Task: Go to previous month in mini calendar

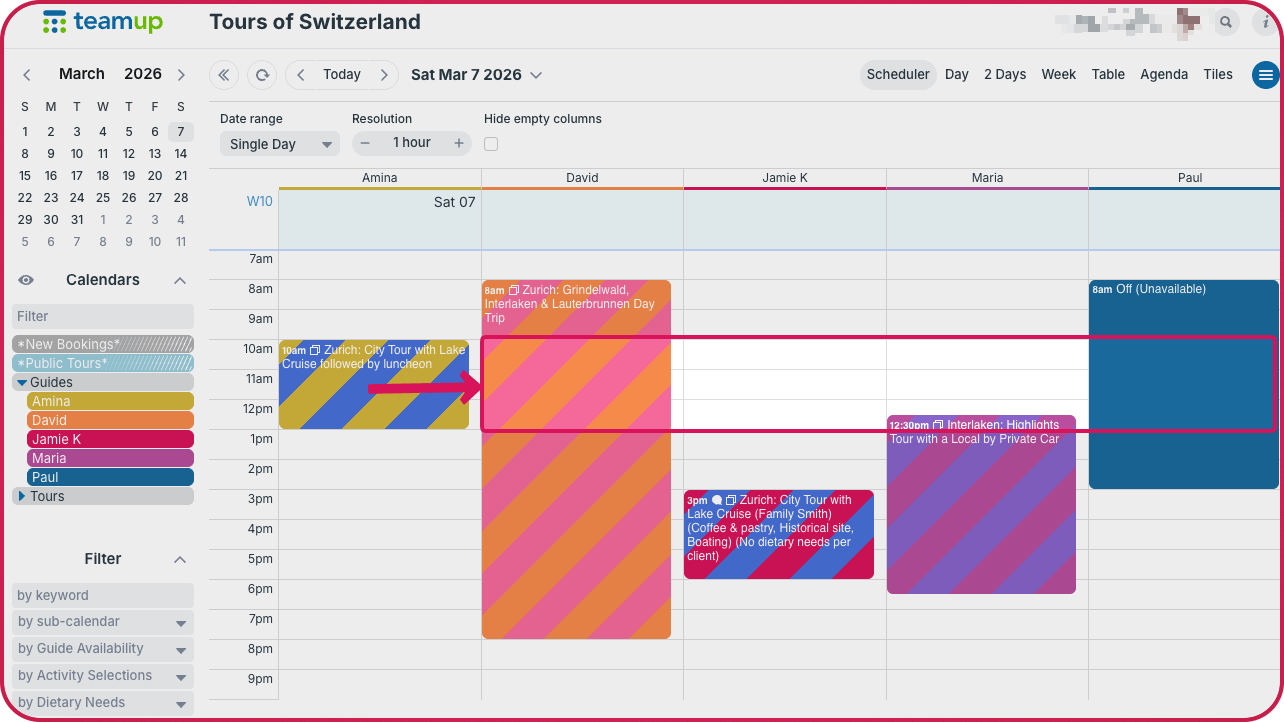Action: [x=27, y=75]
